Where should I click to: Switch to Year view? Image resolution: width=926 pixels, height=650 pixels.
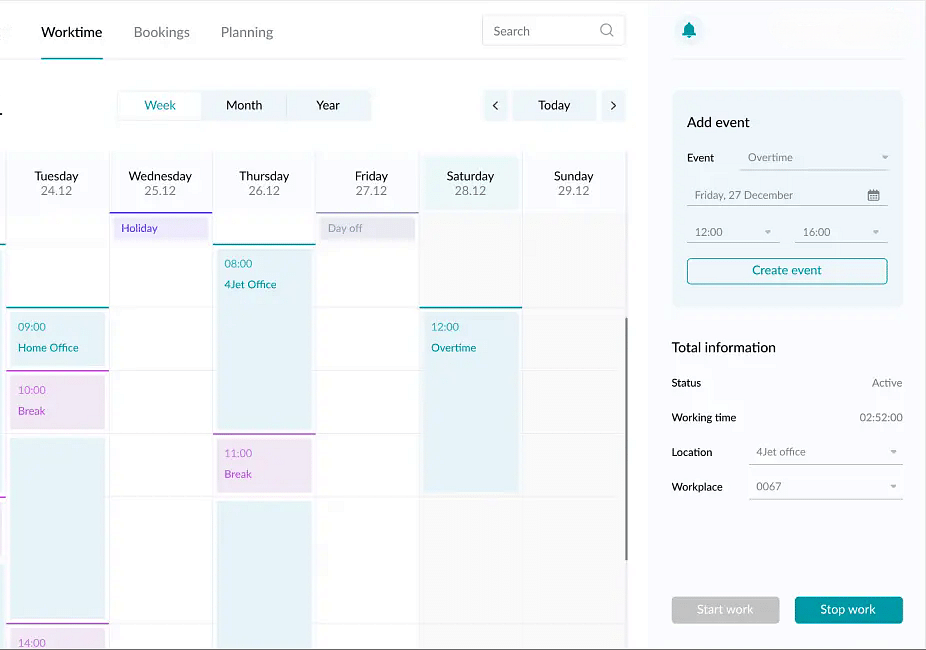328,106
